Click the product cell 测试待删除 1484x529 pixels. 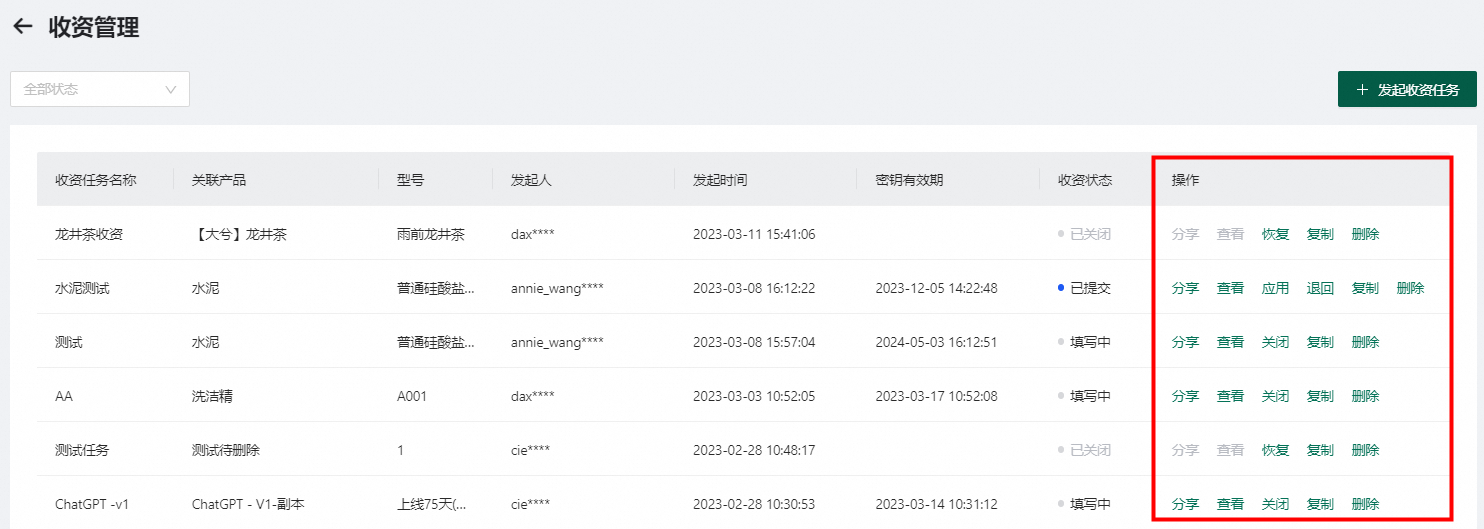pyautogui.click(x=226, y=450)
